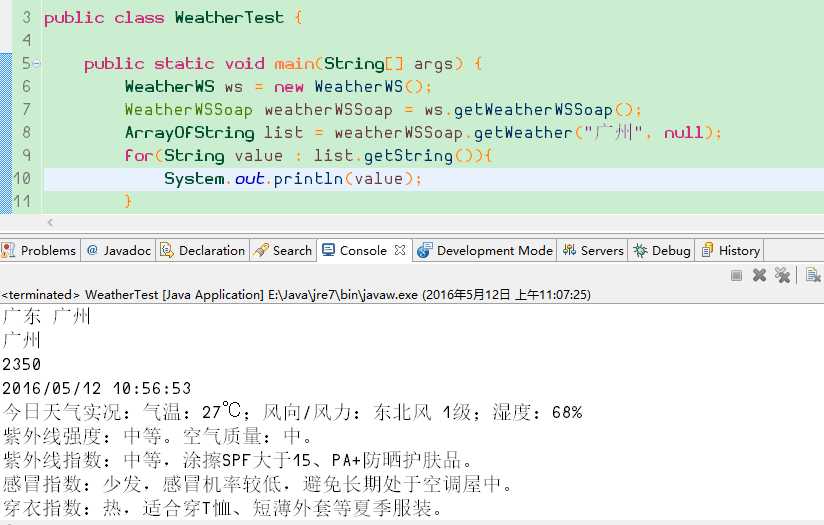Click the 'main' method name in line 5
This screenshot has height=525, width=824.
(x=294, y=64)
